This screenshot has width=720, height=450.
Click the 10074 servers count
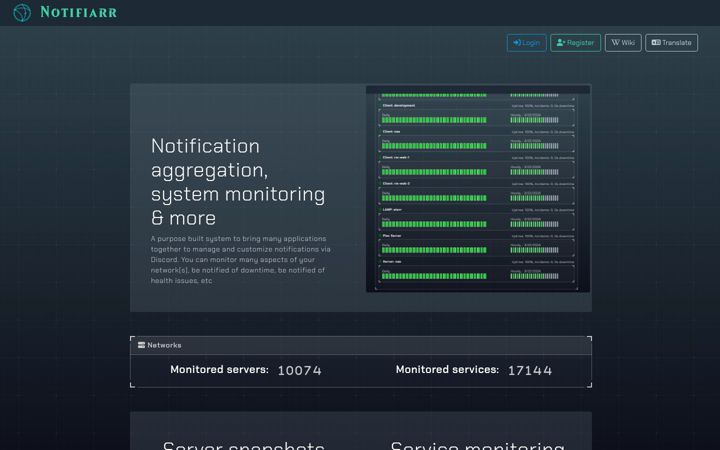(300, 371)
